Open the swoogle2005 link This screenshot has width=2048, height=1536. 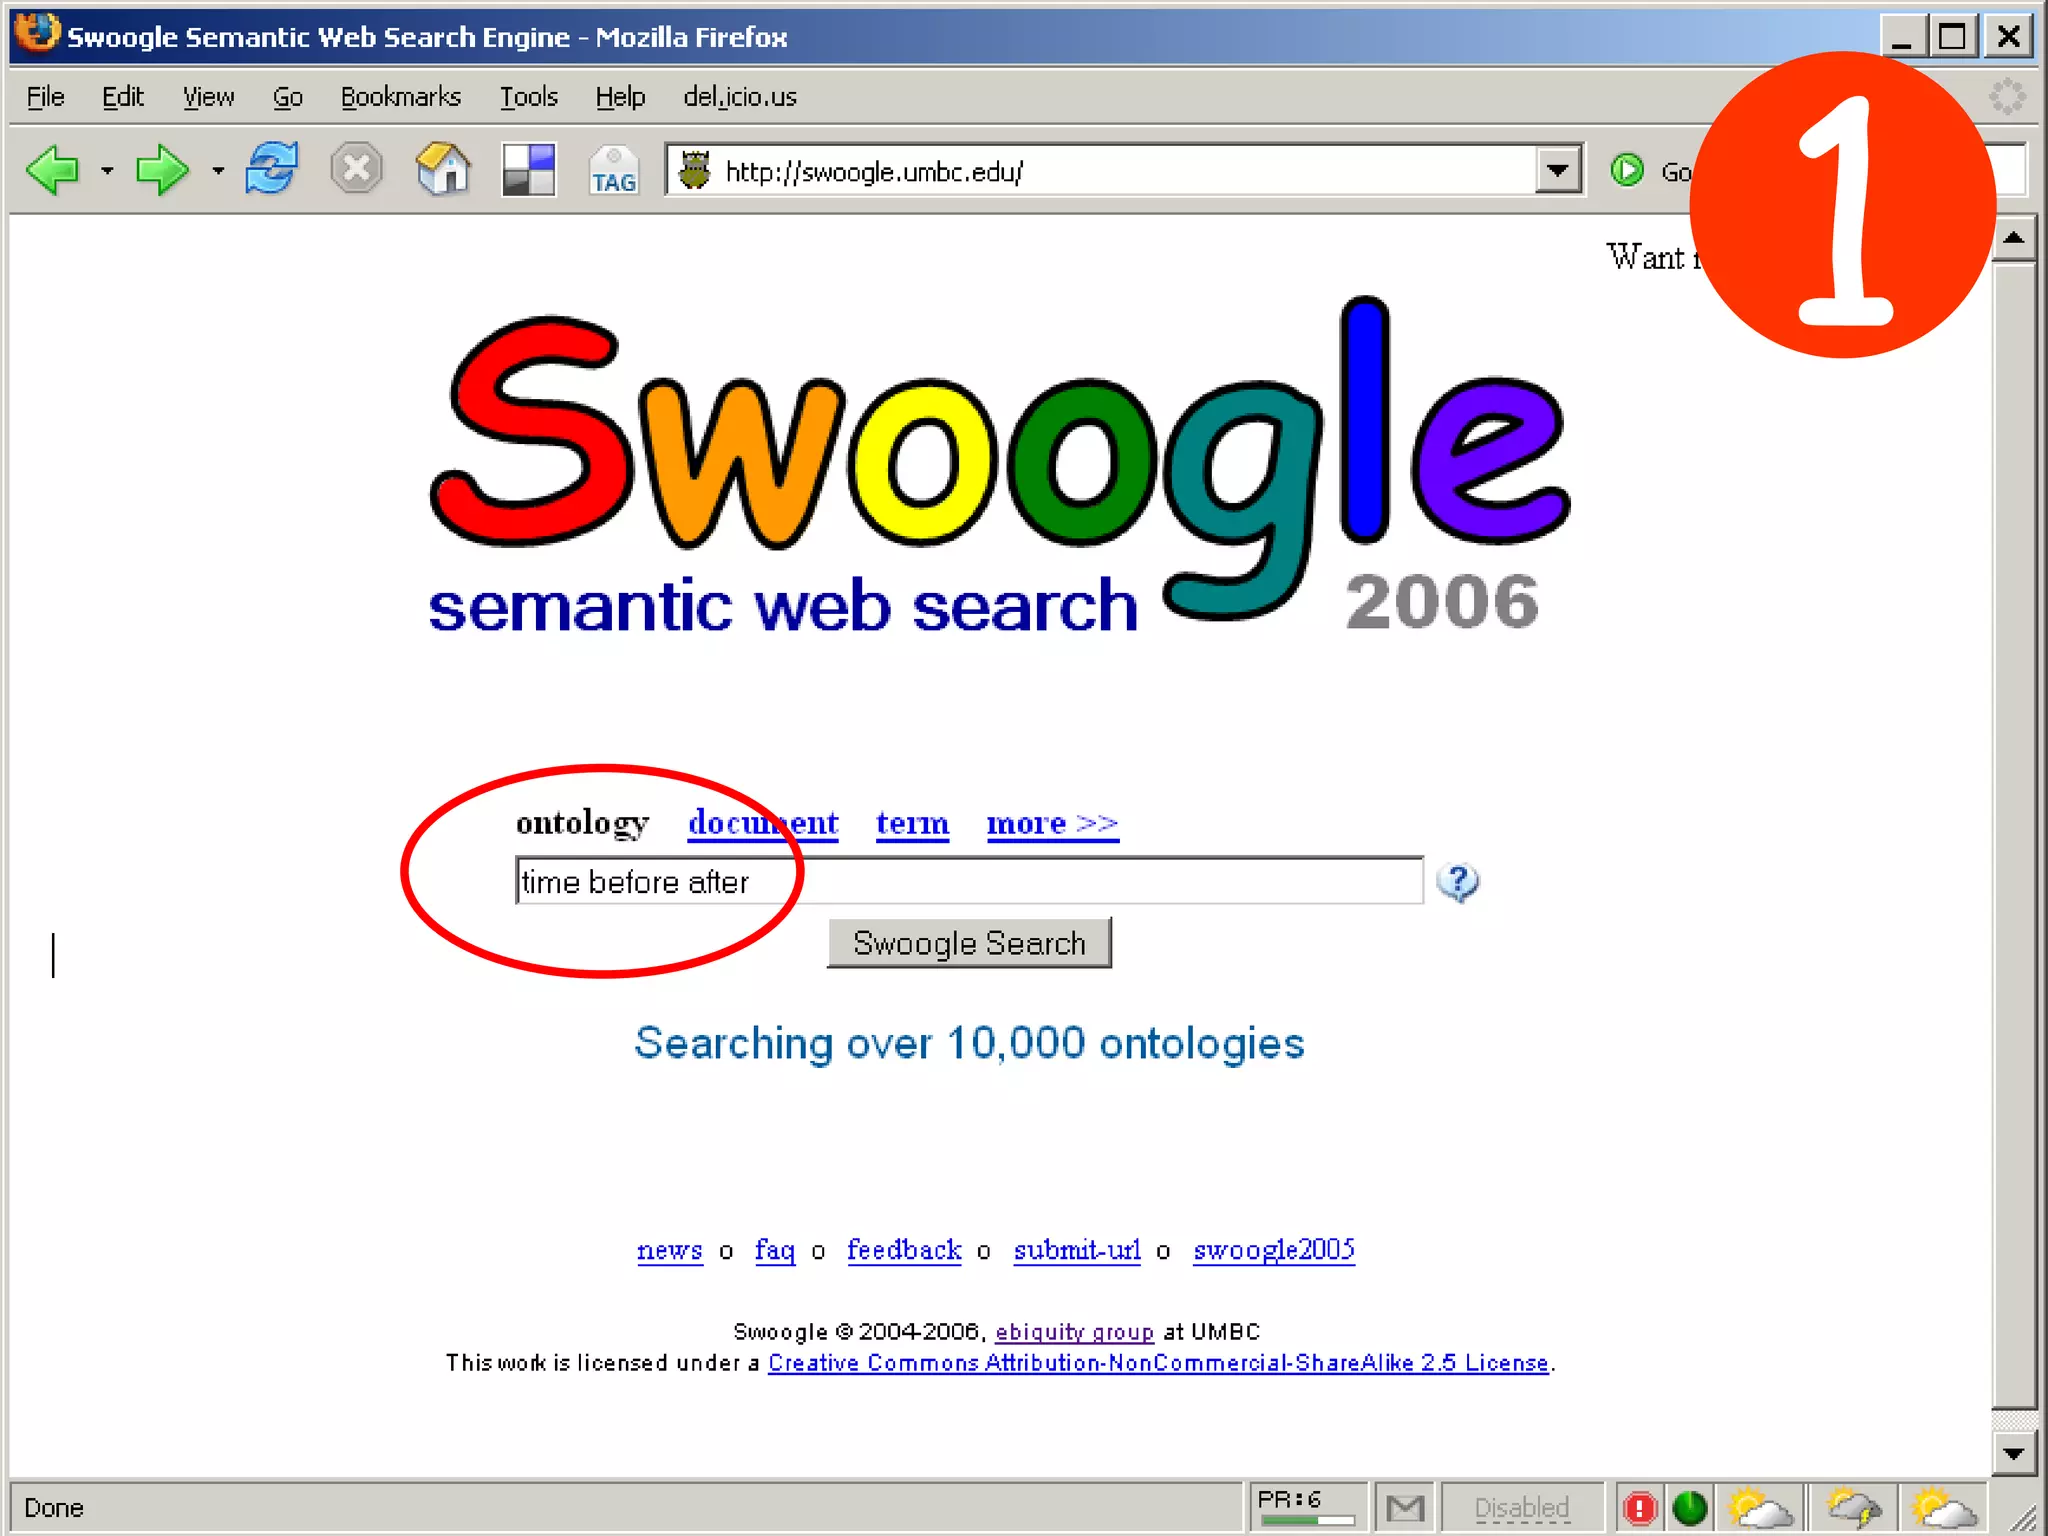[1273, 1250]
